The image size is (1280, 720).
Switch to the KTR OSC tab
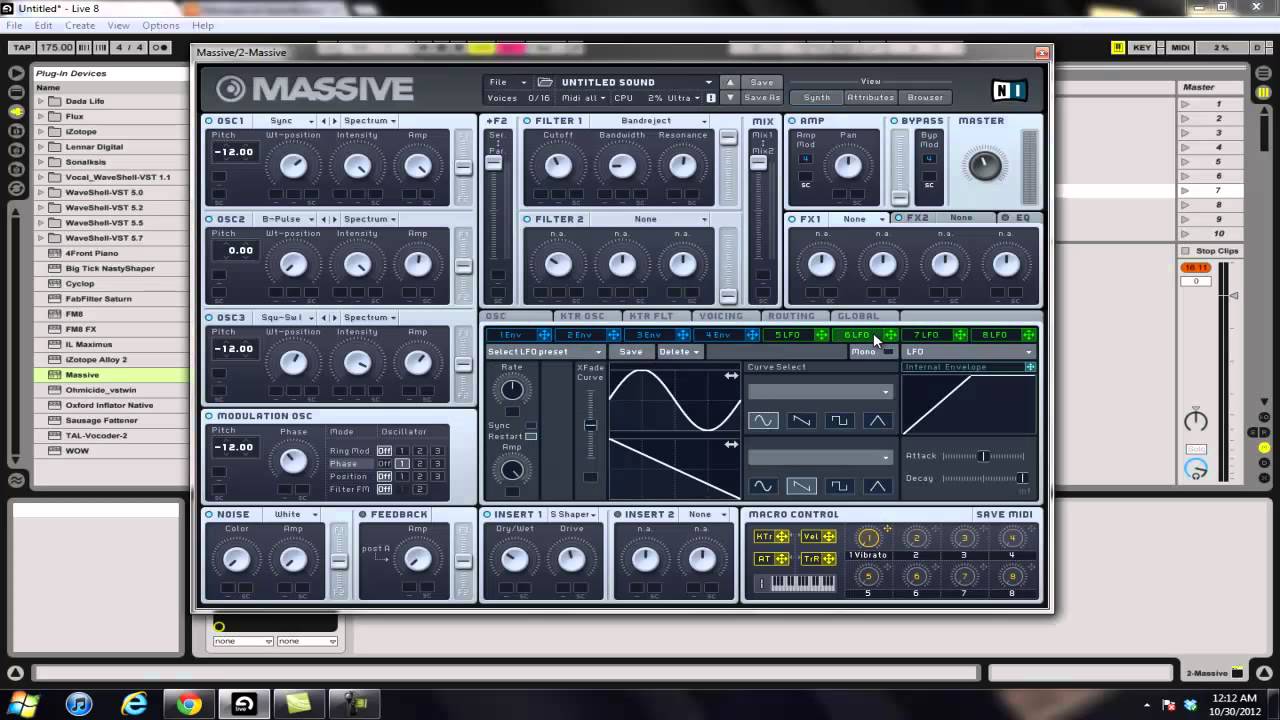click(582, 316)
